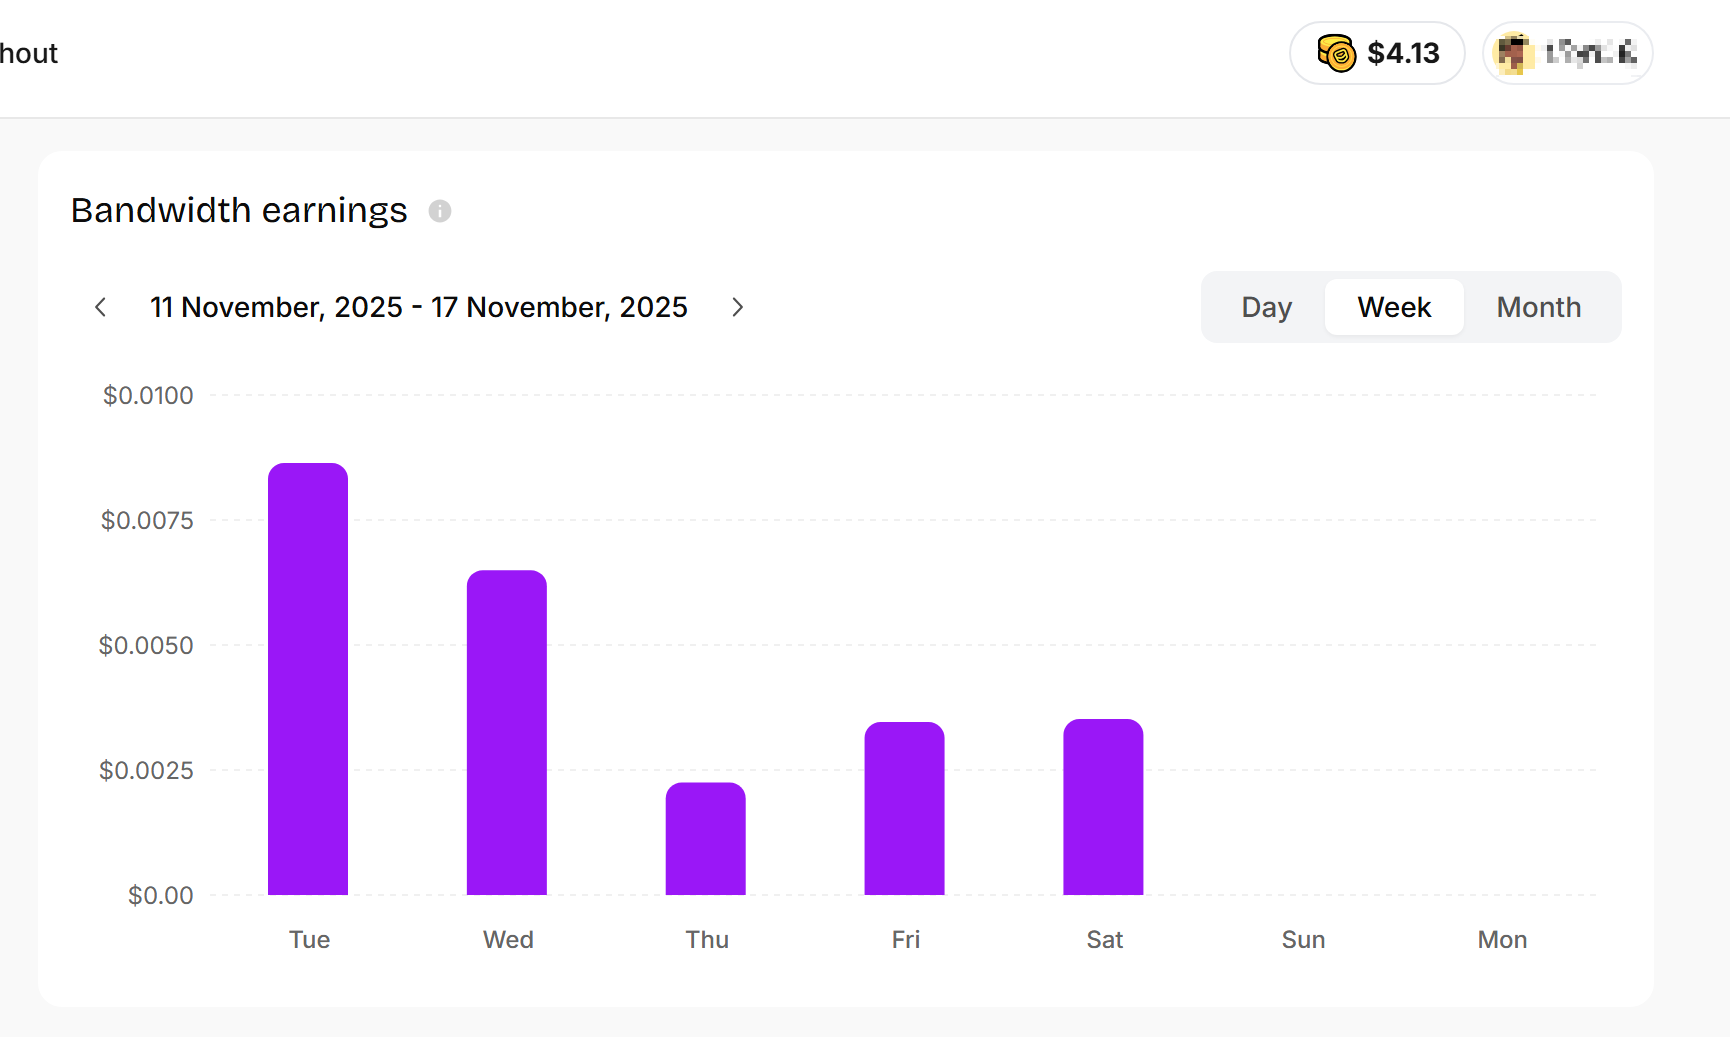1730x1037 pixels.
Task: Click the Mon label on the chart axis
Action: 1502,940
